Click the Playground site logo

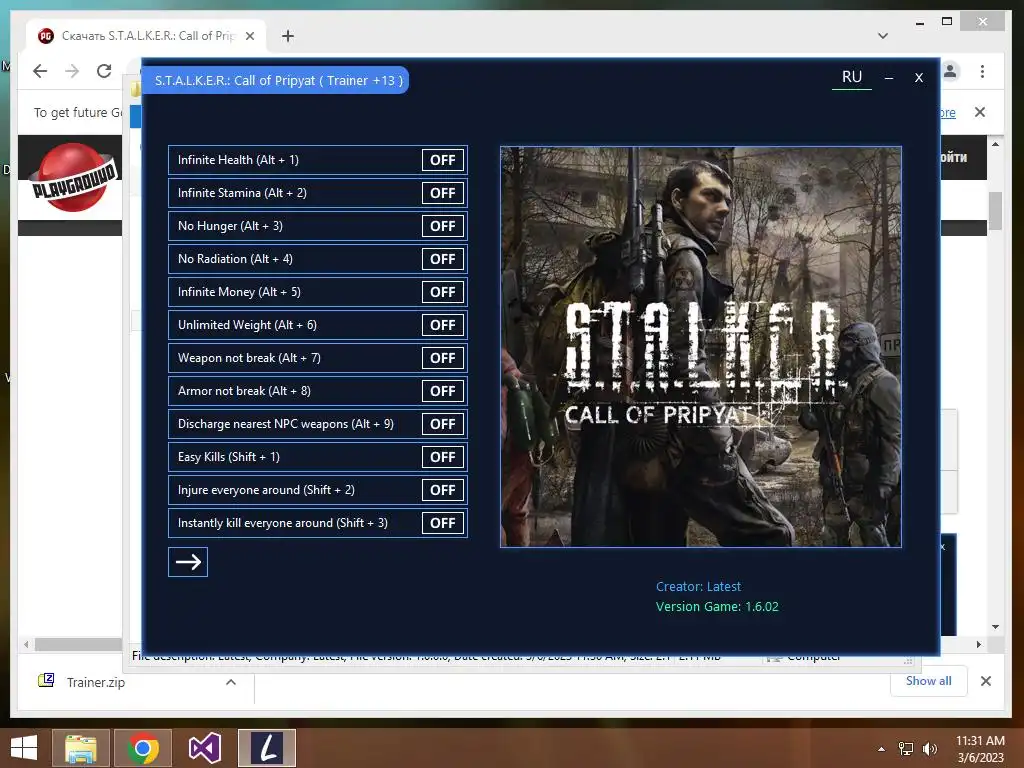pyautogui.click(x=74, y=178)
